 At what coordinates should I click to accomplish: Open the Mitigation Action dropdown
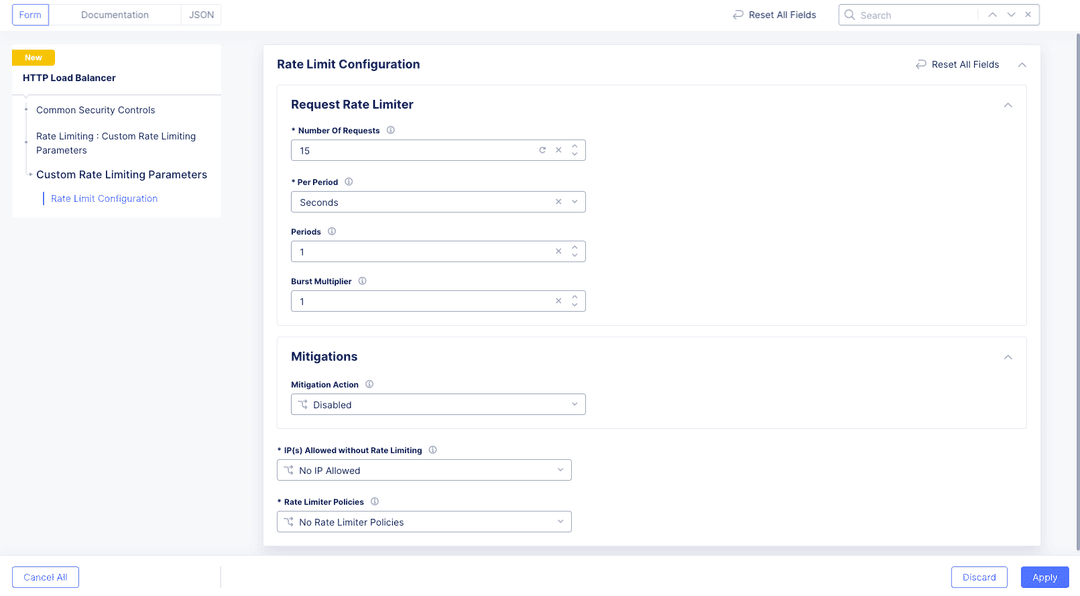574,404
